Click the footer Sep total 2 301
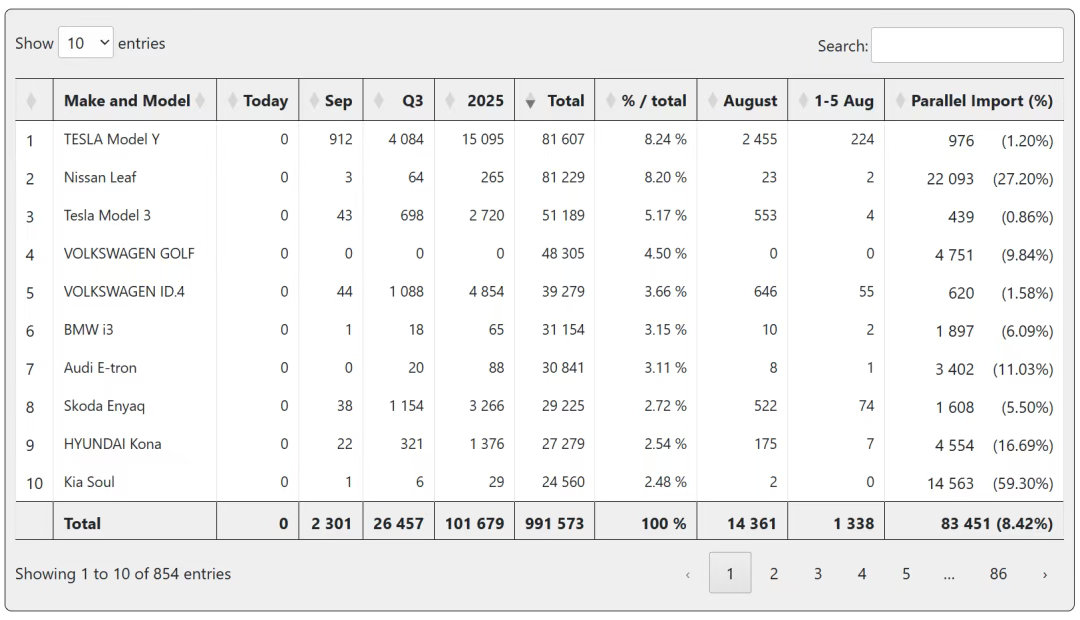 [x=331, y=524]
